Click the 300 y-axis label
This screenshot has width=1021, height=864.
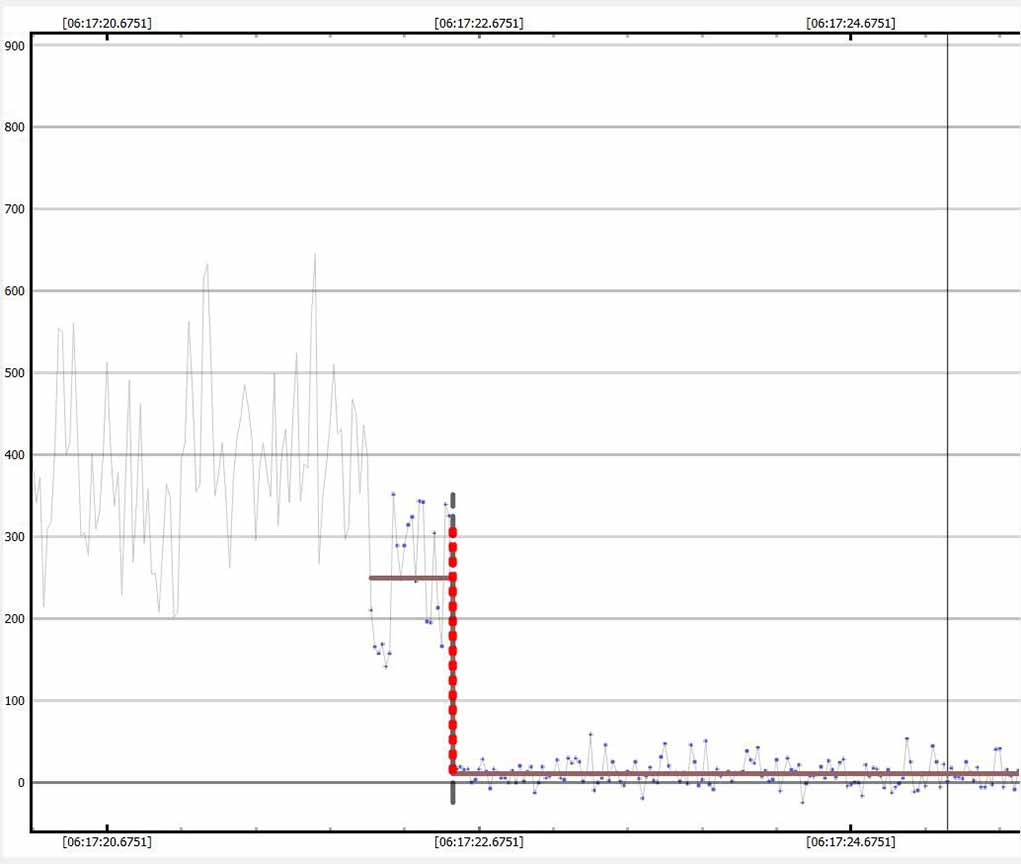click(x=14, y=537)
